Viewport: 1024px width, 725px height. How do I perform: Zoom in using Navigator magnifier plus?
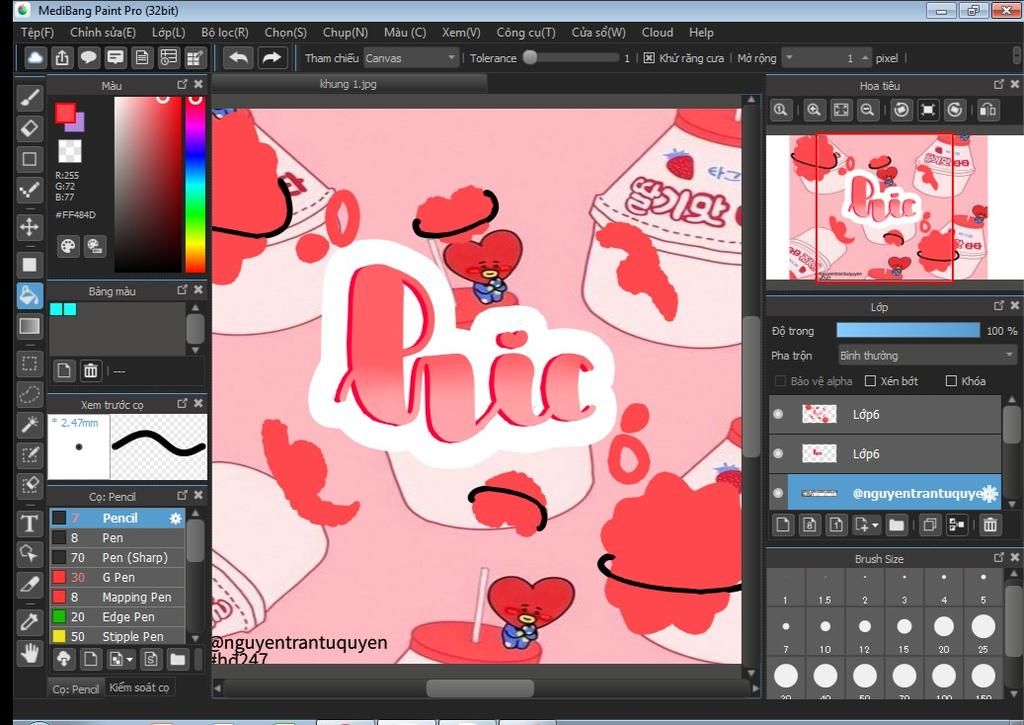tap(814, 110)
